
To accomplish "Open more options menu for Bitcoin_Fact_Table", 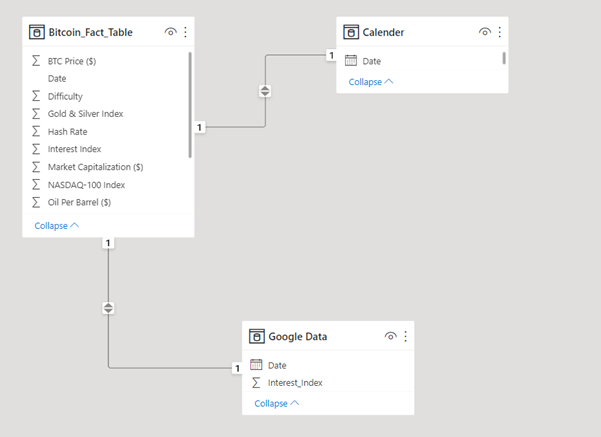I will pyautogui.click(x=186, y=32).
